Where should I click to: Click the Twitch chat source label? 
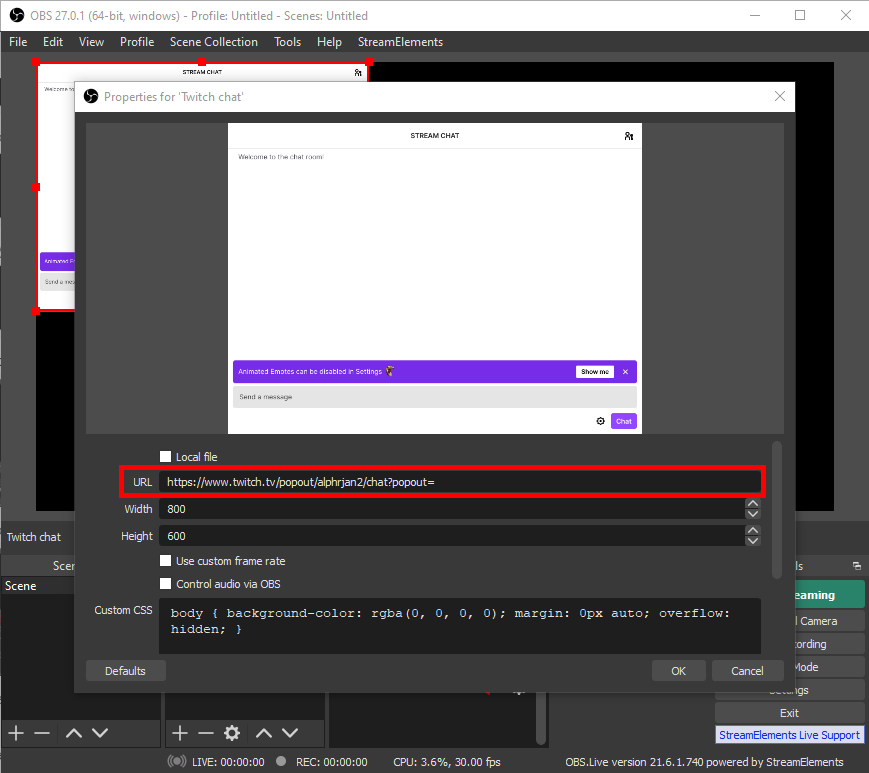click(x=34, y=536)
